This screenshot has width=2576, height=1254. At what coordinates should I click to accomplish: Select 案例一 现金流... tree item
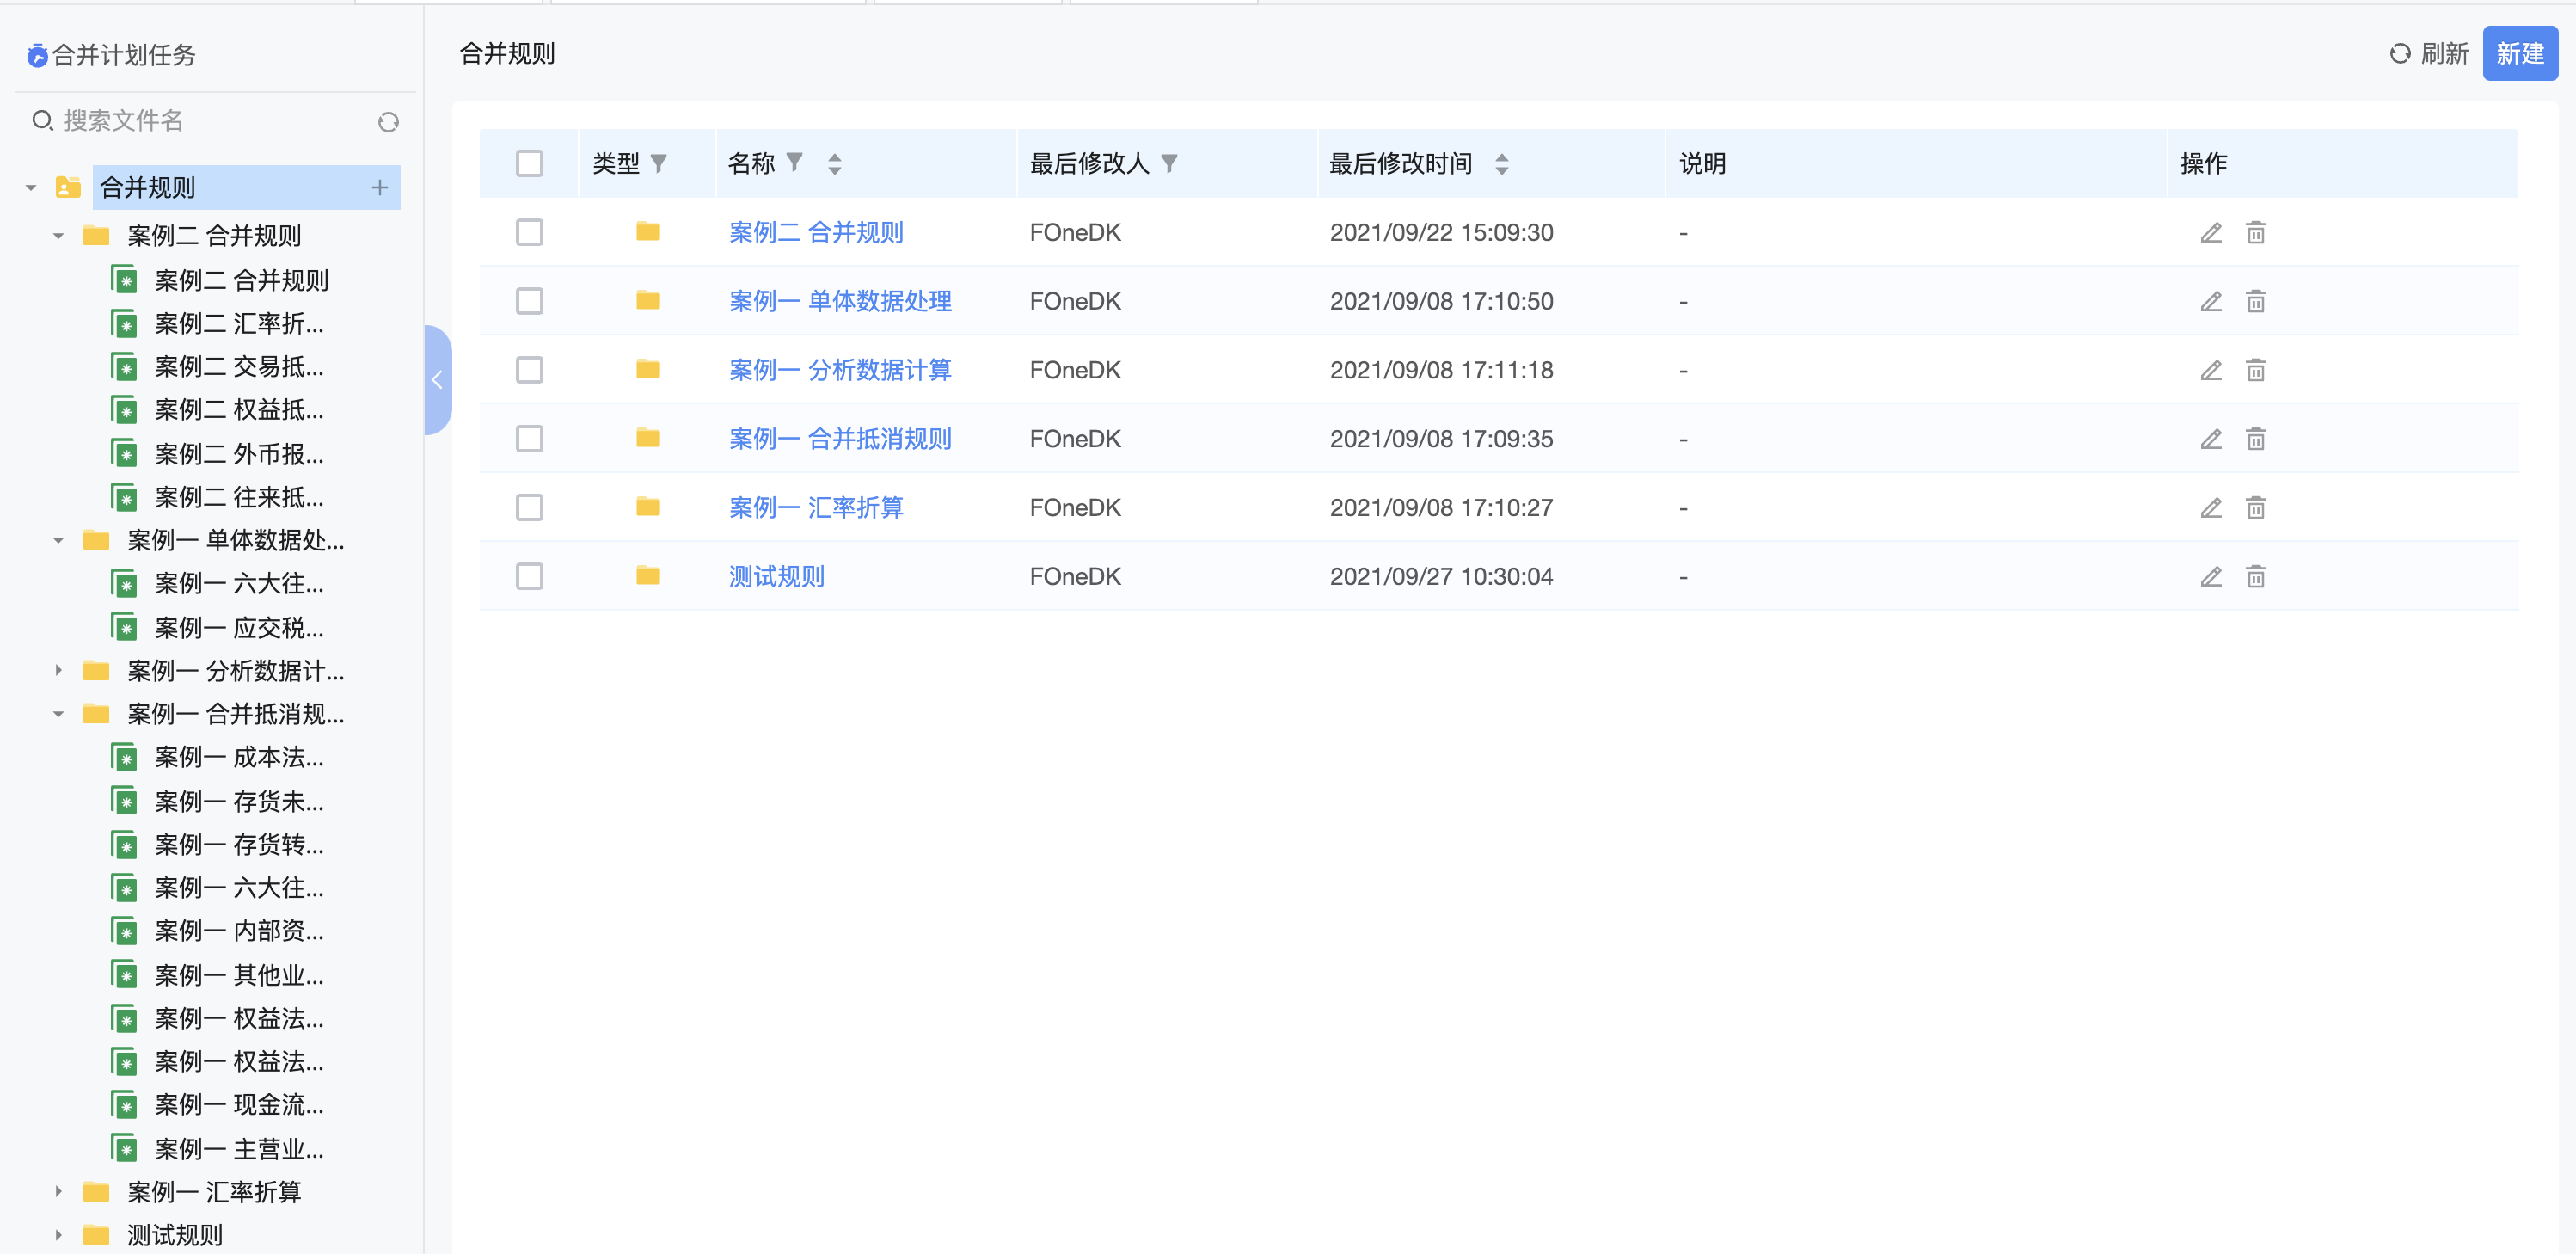pos(239,1105)
